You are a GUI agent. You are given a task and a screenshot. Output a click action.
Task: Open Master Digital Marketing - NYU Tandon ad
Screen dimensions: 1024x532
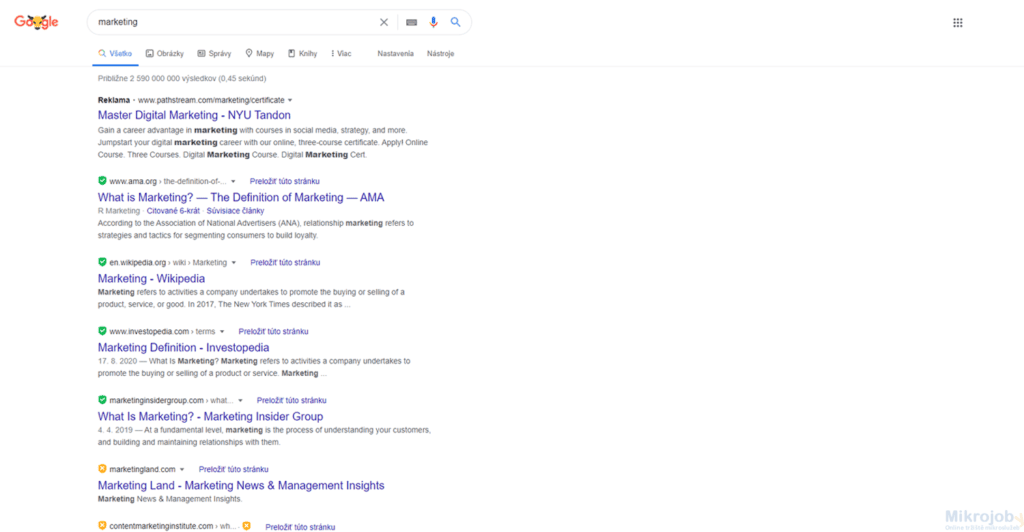point(194,115)
